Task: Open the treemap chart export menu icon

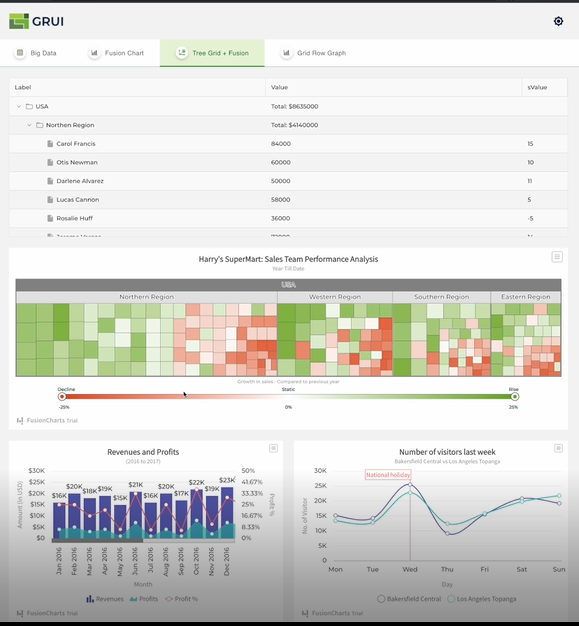Action: pyautogui.click(x=557, y=257)
